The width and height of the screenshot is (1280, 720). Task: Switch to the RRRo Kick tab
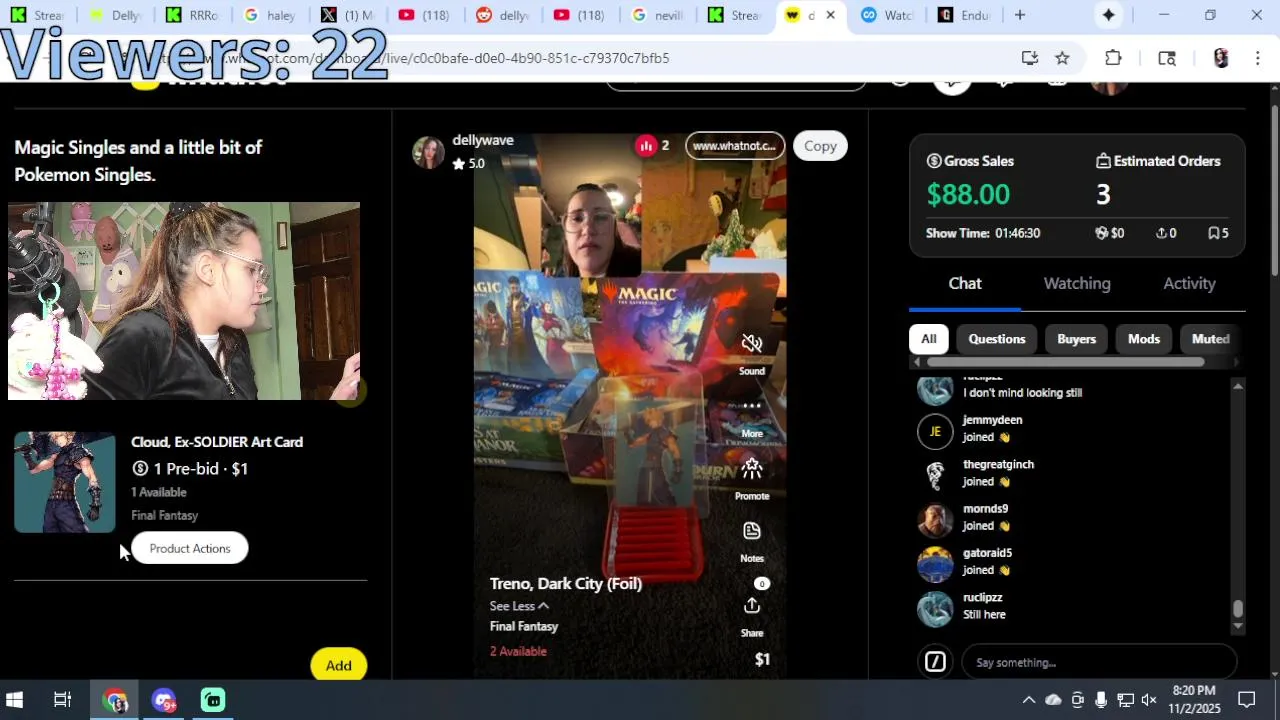tap(192, 15)
